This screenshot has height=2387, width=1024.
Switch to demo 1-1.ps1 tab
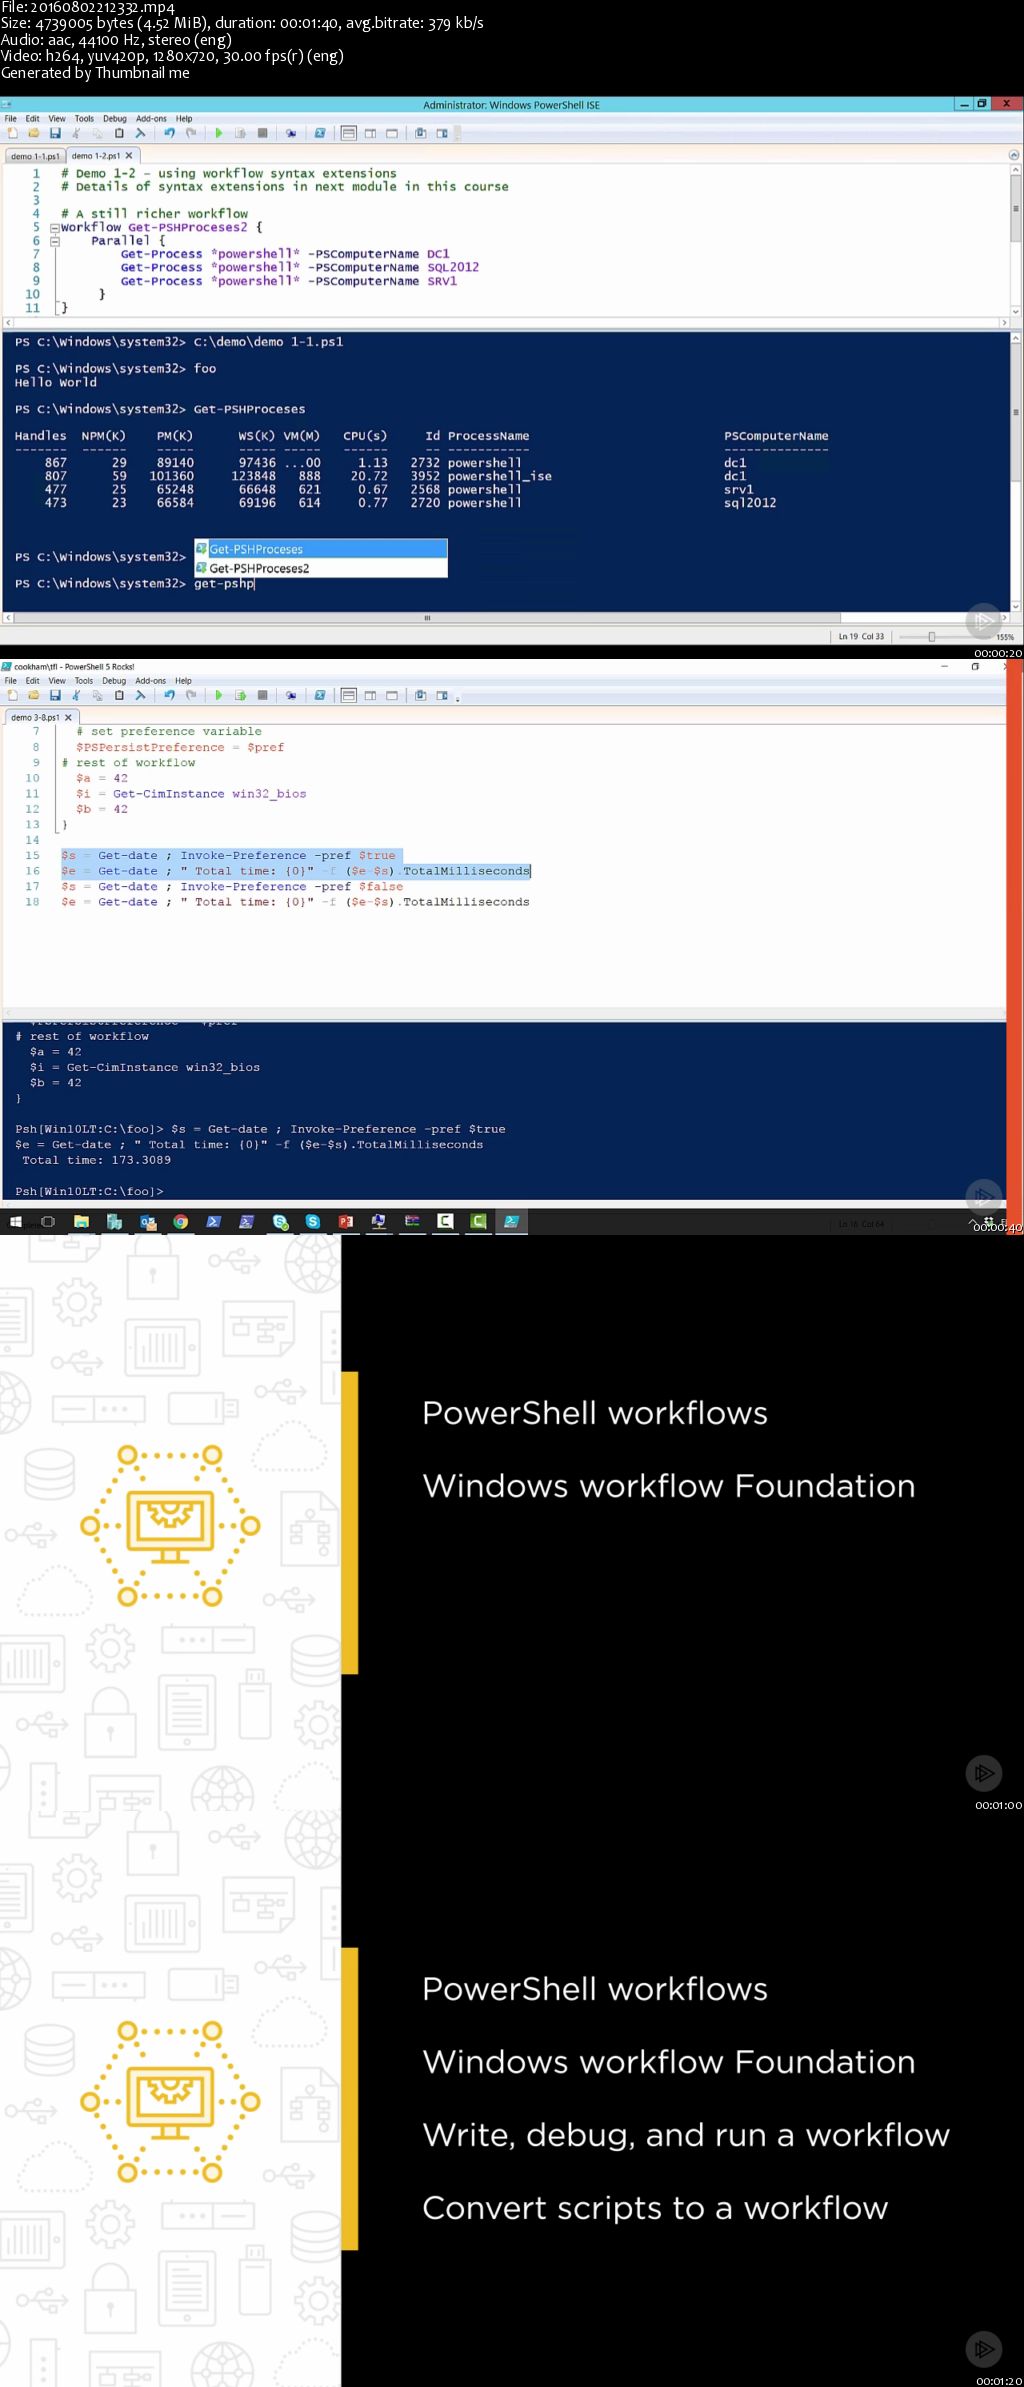tap(35, 156)
